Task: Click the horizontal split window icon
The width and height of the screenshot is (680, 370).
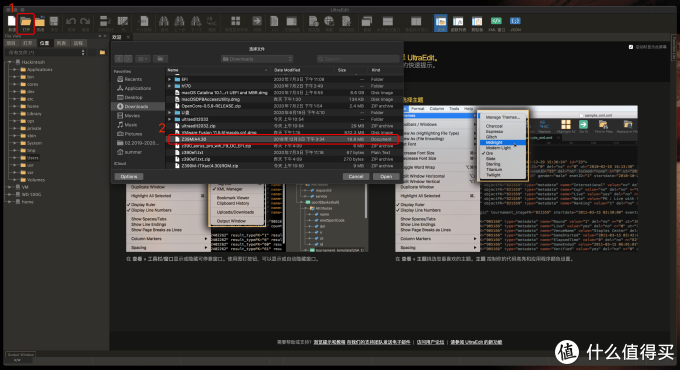Action: 388,21
